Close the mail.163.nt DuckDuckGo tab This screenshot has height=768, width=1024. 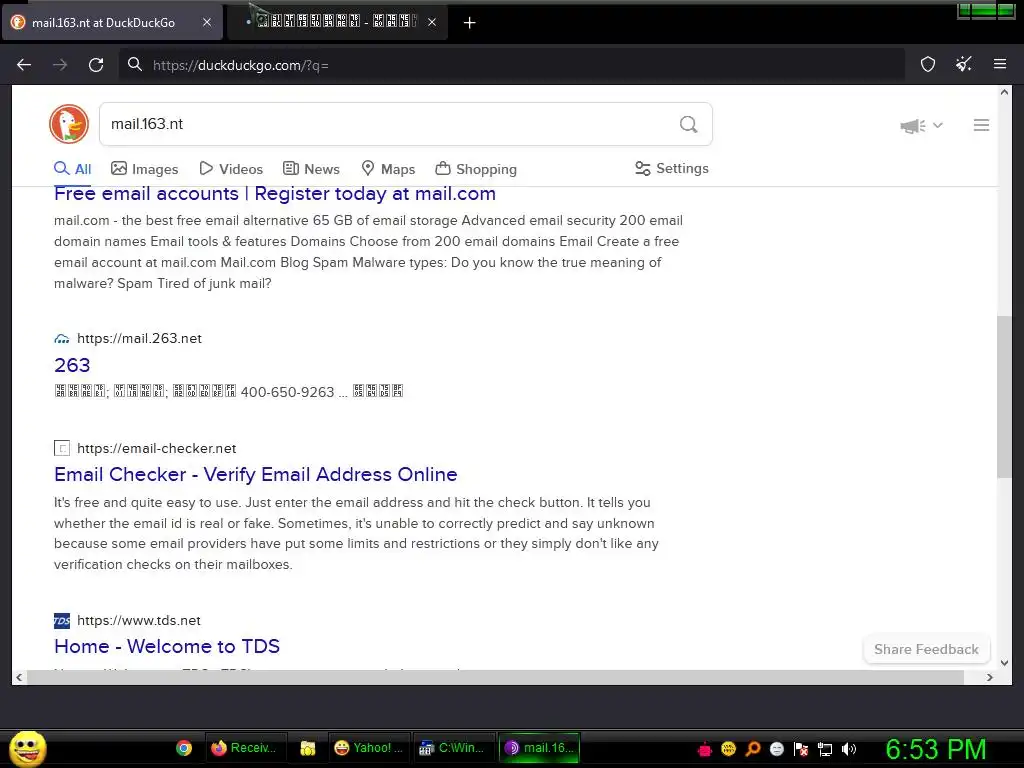(x=206, y=22)
